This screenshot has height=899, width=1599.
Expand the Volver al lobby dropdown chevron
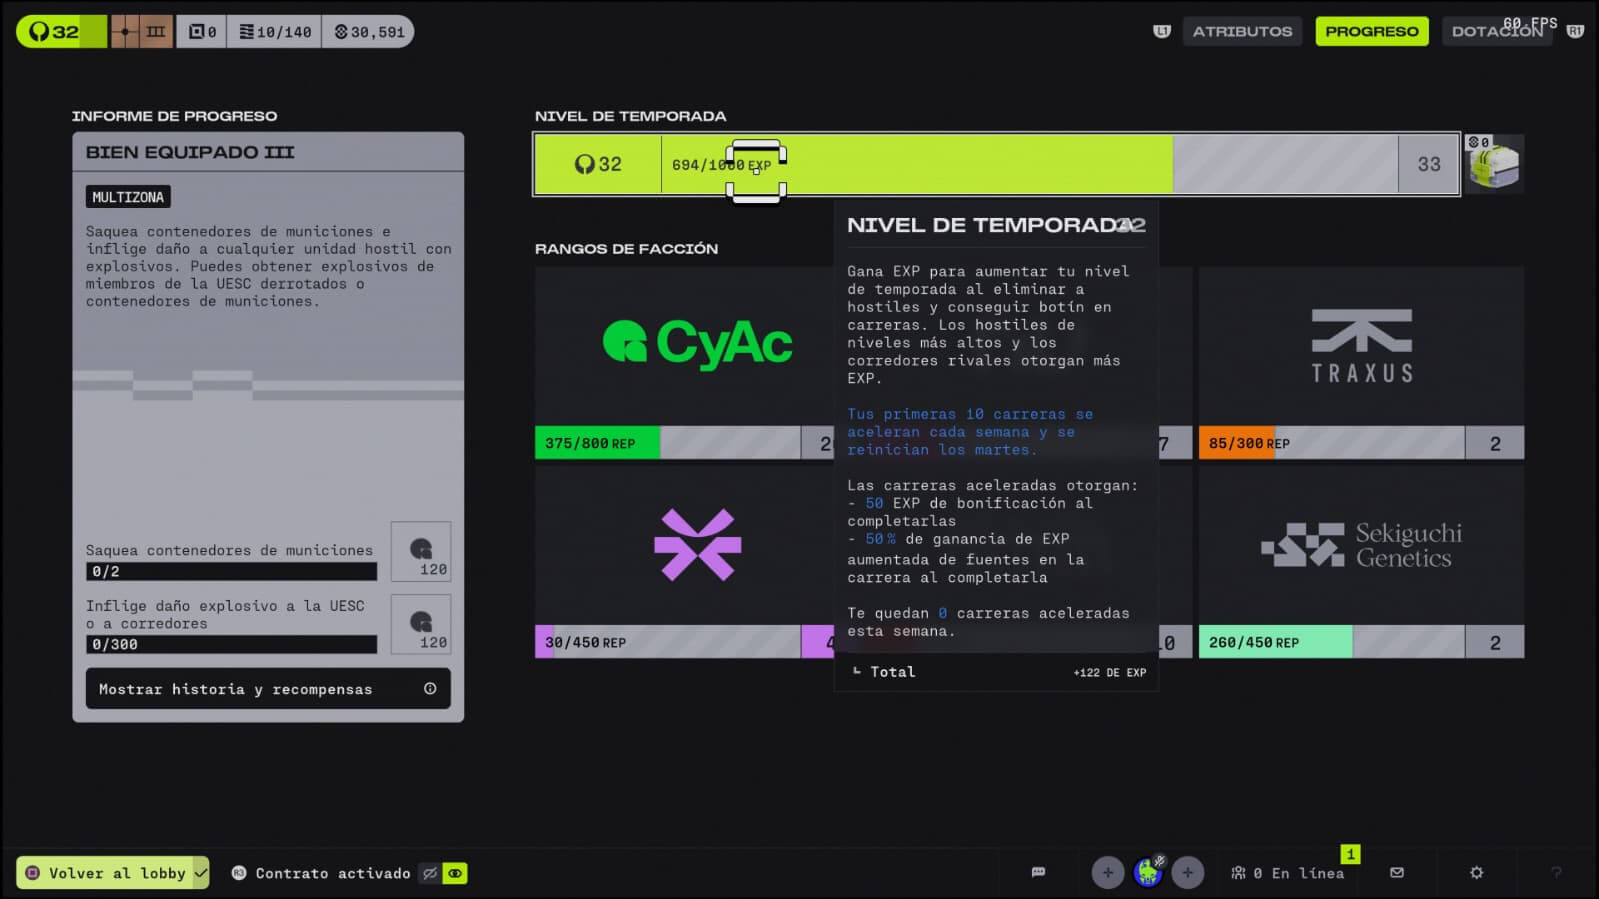(x=201, y=873)
